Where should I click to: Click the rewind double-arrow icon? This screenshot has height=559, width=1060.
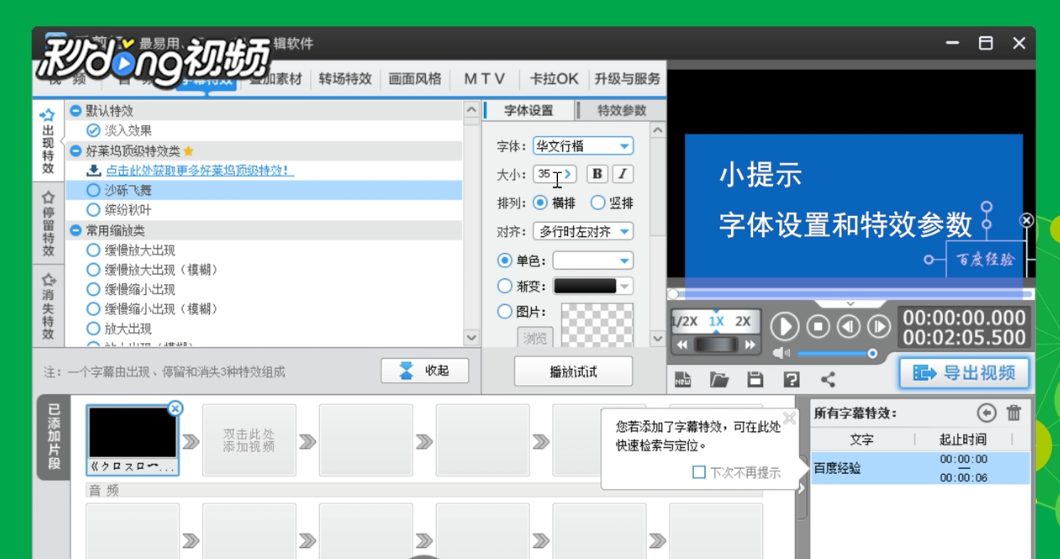click(x=683, y=345)
